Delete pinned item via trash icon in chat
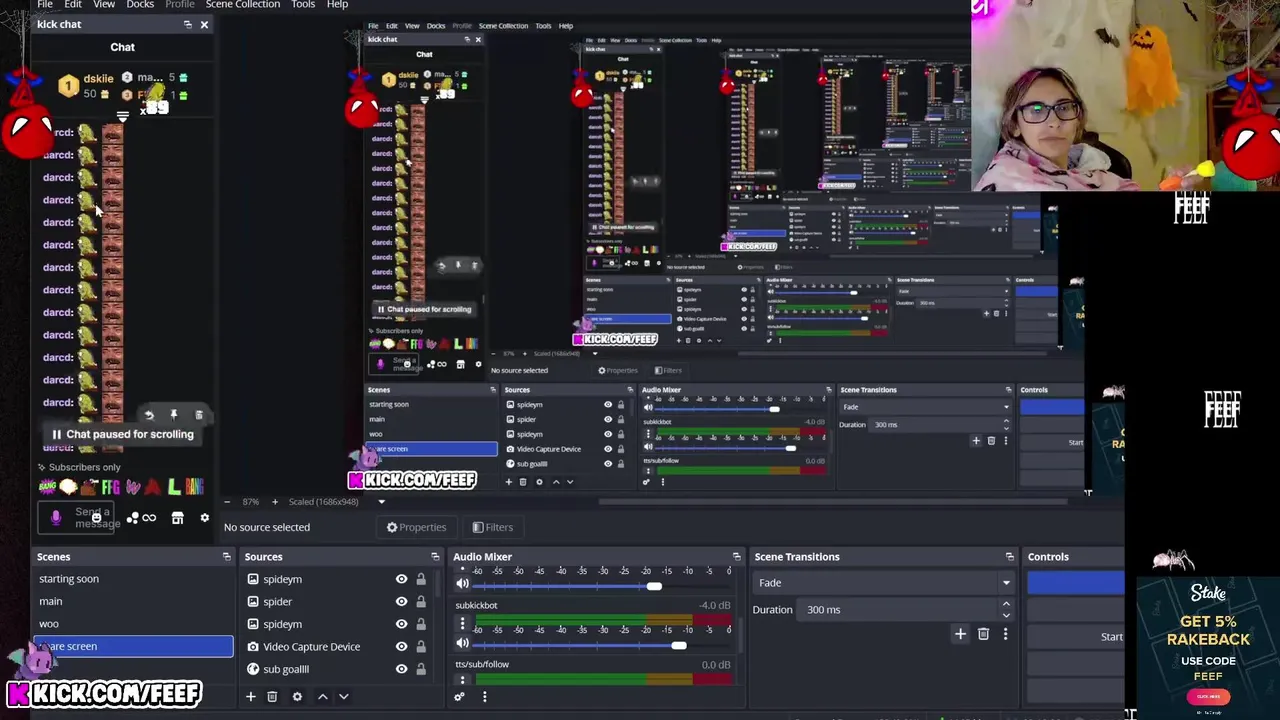Viewport: 1280px width, 720px height. coord(198,414)
